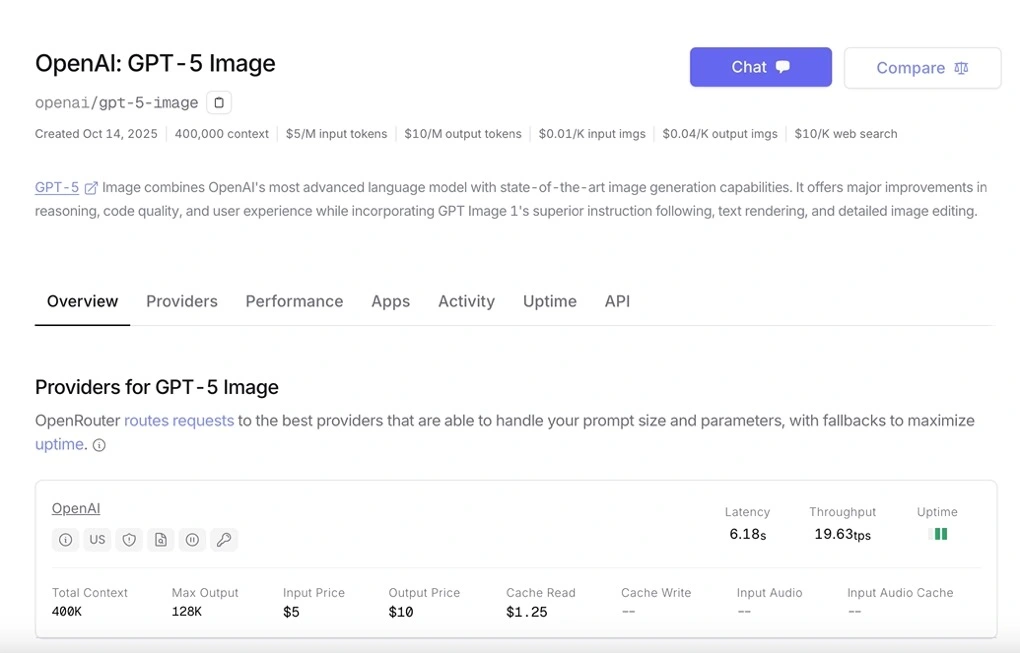Click the OpenAI provider name link
The image size is (1020, 653).
point(76,508)
